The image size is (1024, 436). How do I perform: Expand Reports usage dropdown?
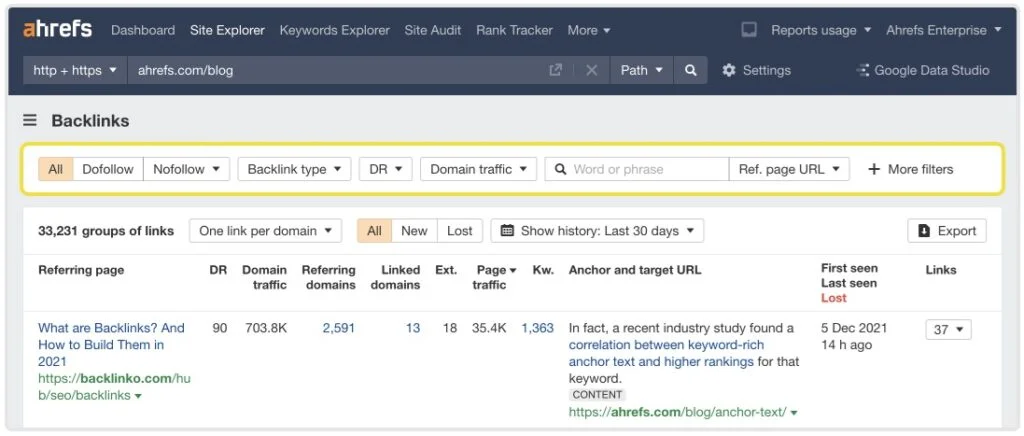(821, 30)
